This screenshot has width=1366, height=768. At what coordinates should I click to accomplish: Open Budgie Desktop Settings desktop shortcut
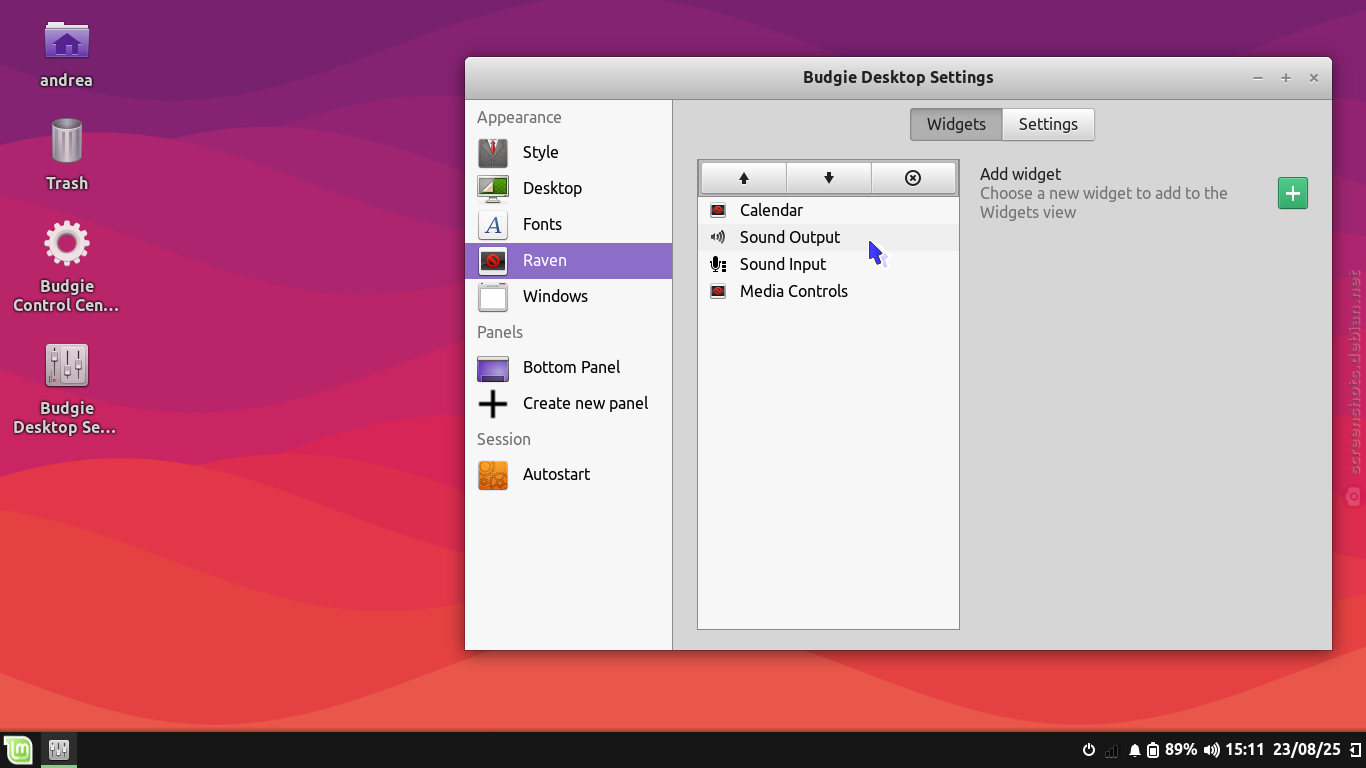[66, 389]
